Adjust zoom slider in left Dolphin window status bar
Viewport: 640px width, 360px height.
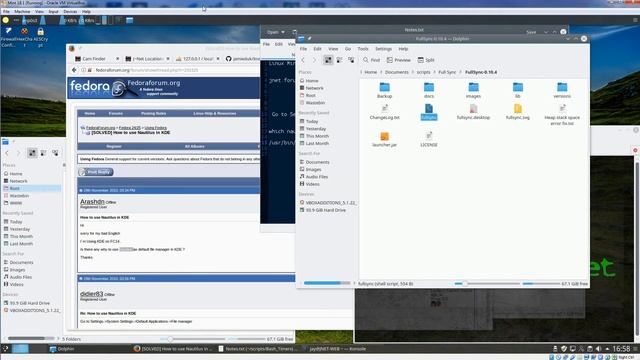pos(170,339)
